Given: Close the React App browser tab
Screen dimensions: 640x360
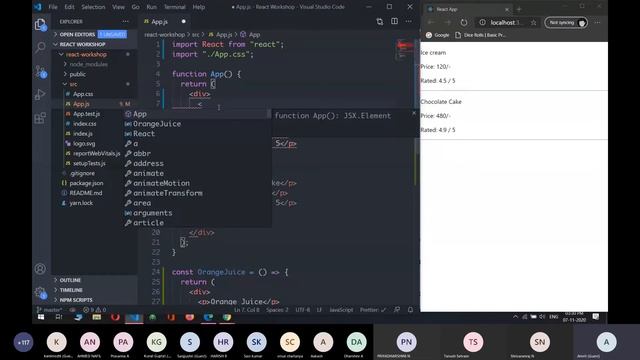Looking at the screenshot, I should tap(507, 9).
